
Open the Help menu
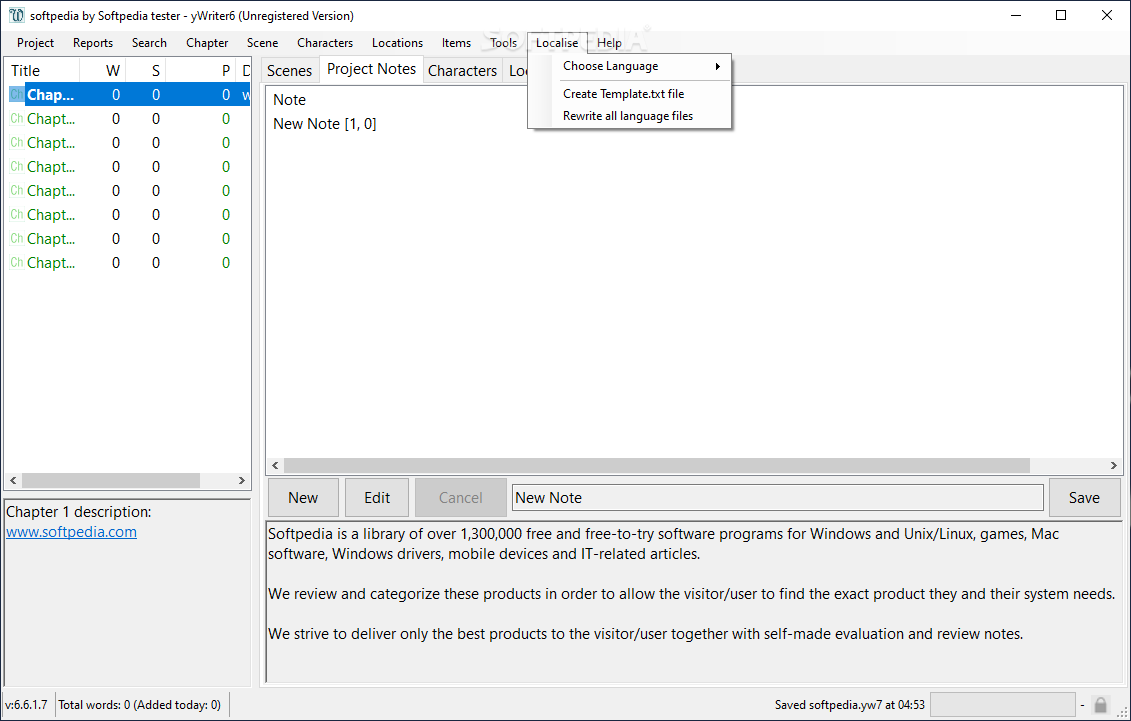609,43
